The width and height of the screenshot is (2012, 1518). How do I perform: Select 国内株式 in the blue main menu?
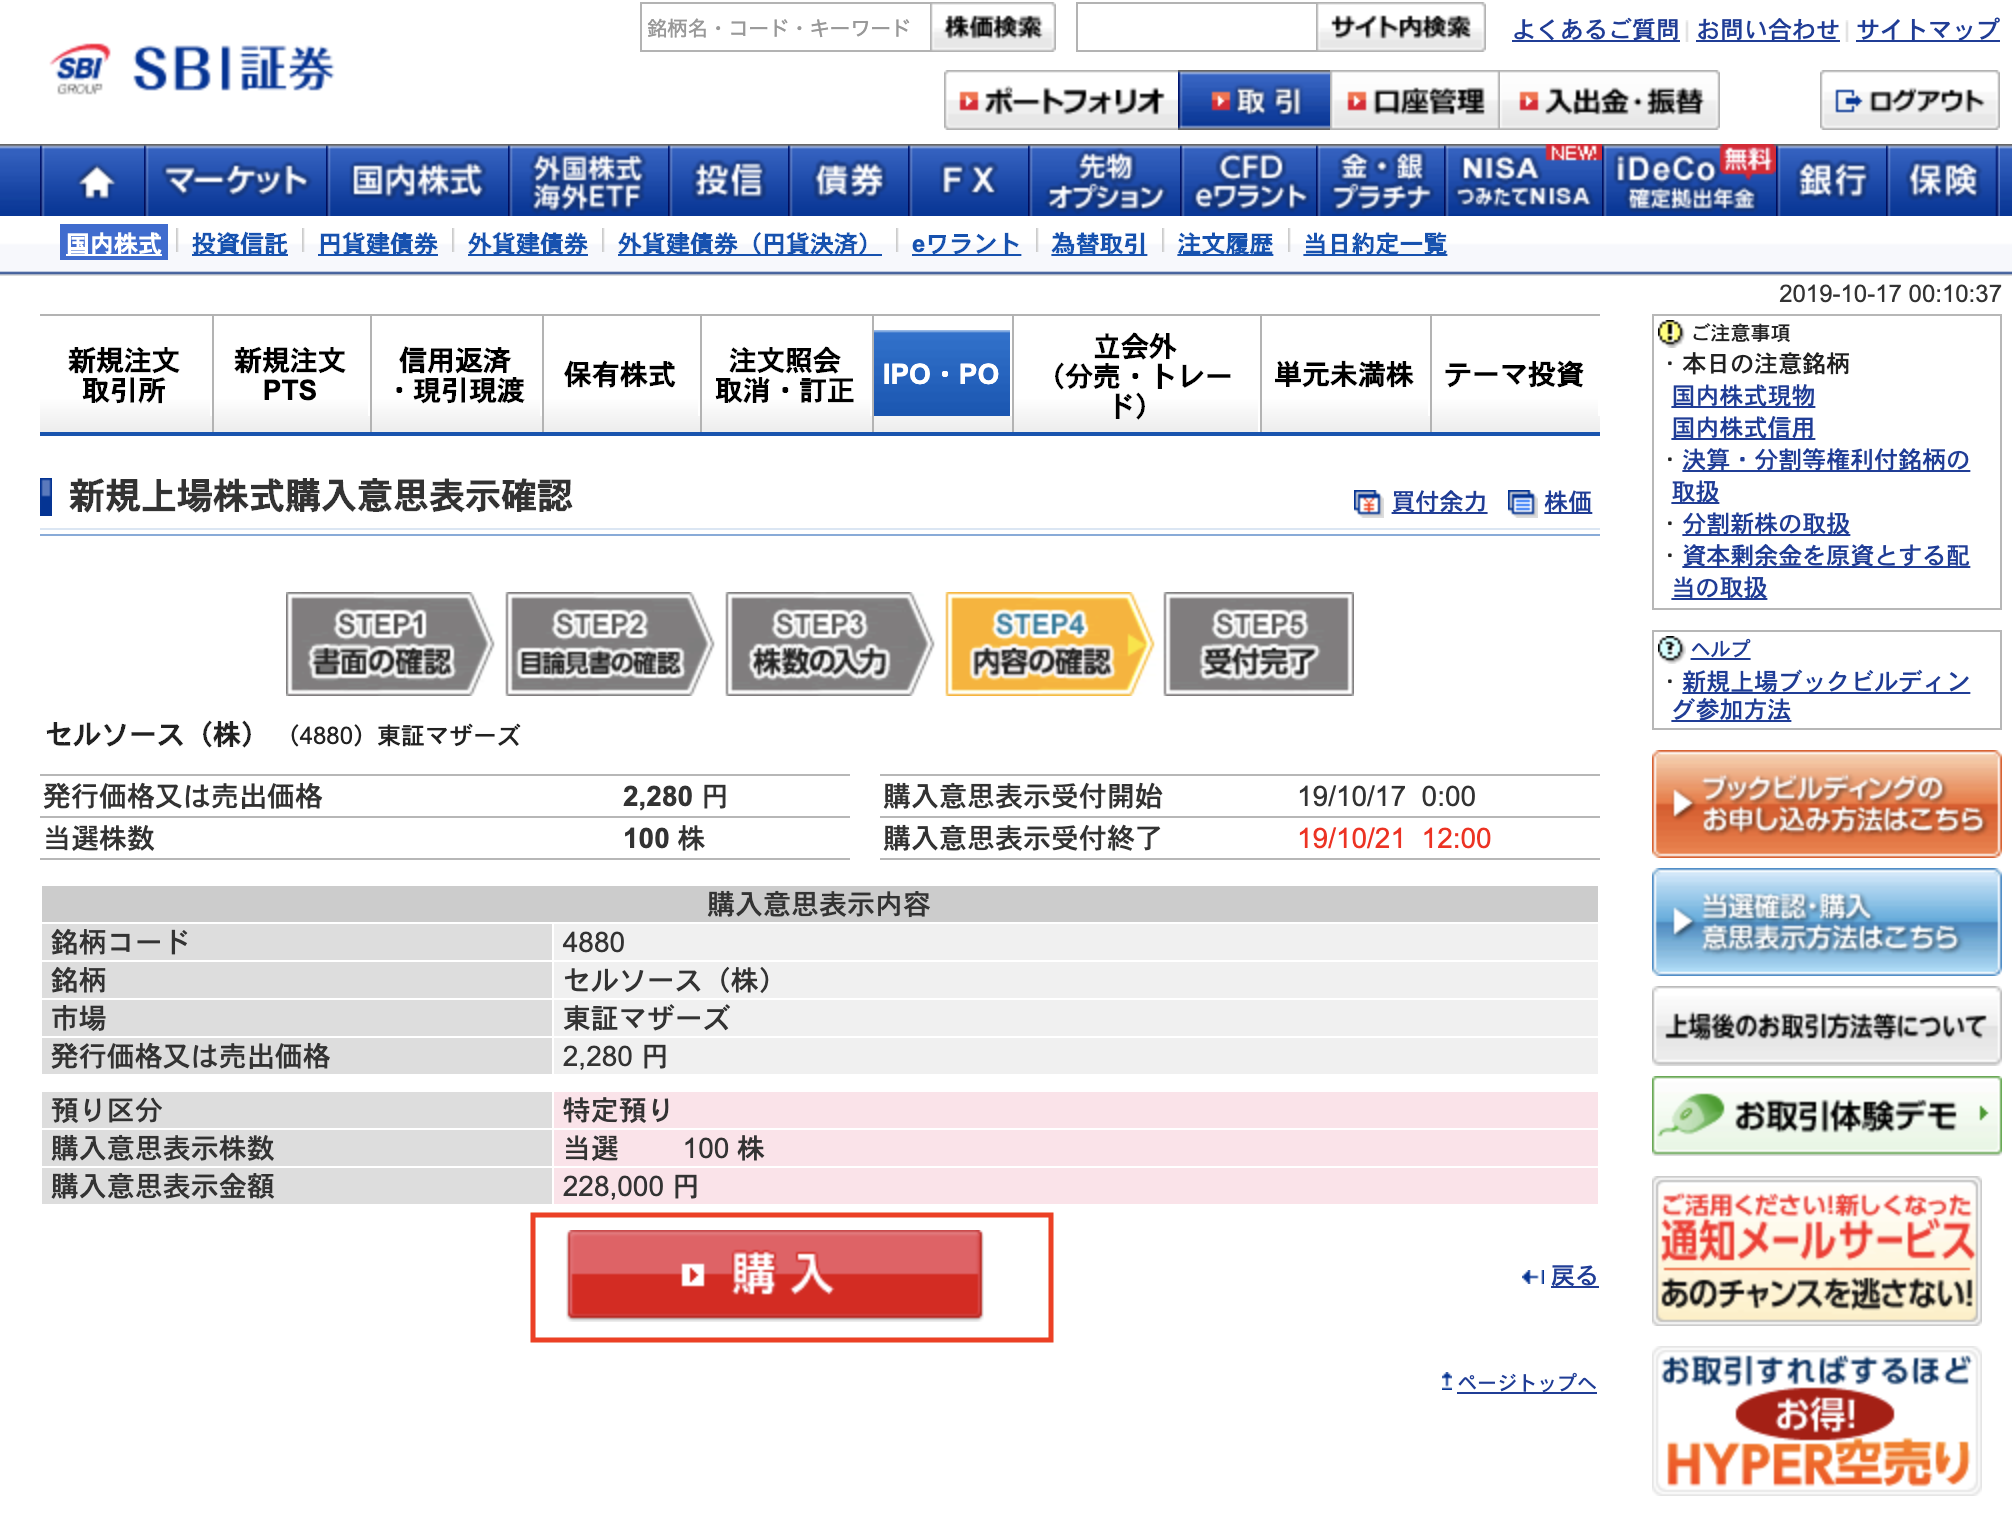click(x=418, y=181)
